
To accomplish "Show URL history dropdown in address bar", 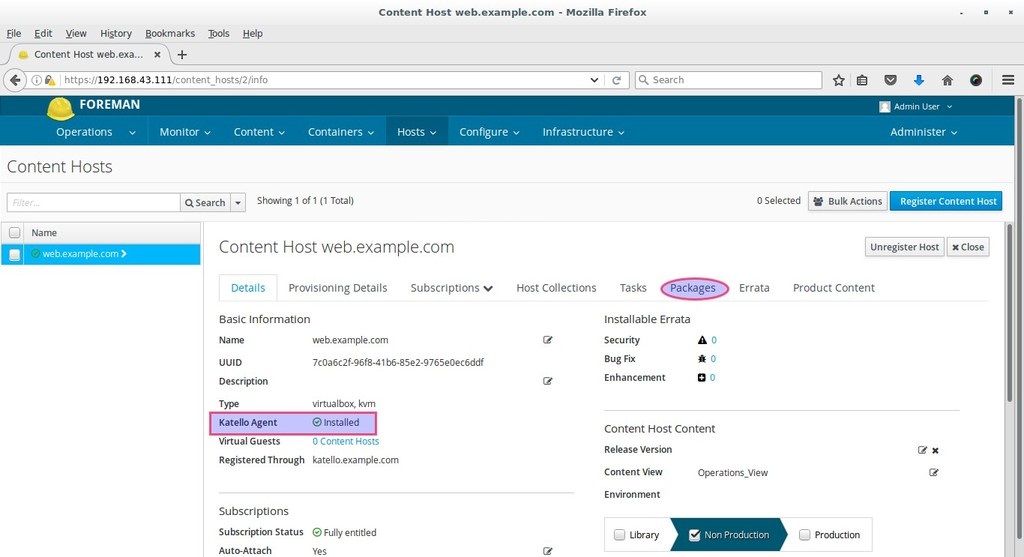I will pyautogui.click(x=594, y=80).
